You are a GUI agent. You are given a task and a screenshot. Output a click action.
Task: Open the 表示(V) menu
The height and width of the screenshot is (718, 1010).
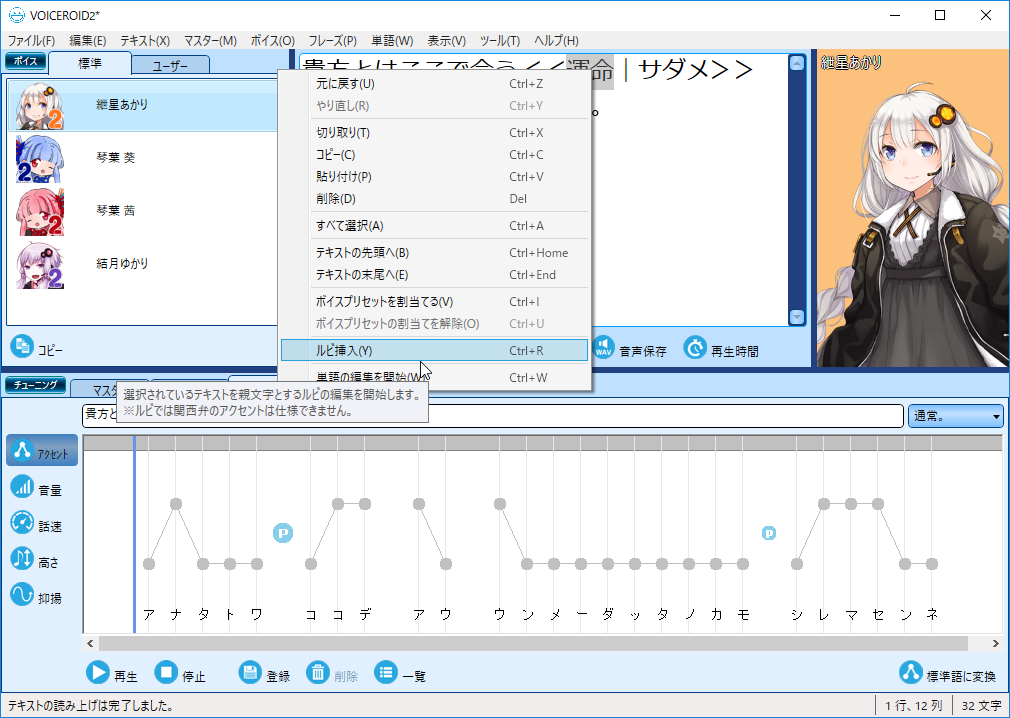pos(446,41)
